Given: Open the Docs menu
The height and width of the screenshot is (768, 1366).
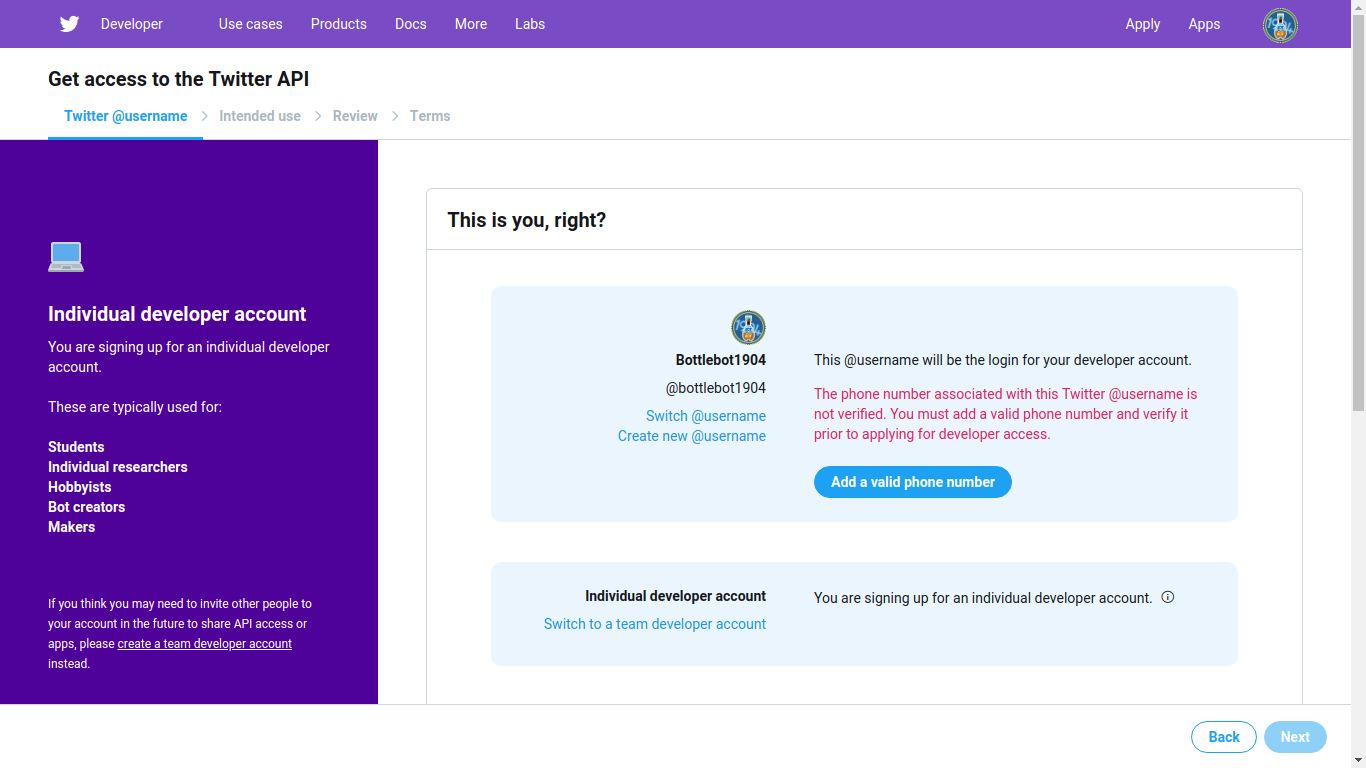Looking at the screenshot, I should [411, 24].
